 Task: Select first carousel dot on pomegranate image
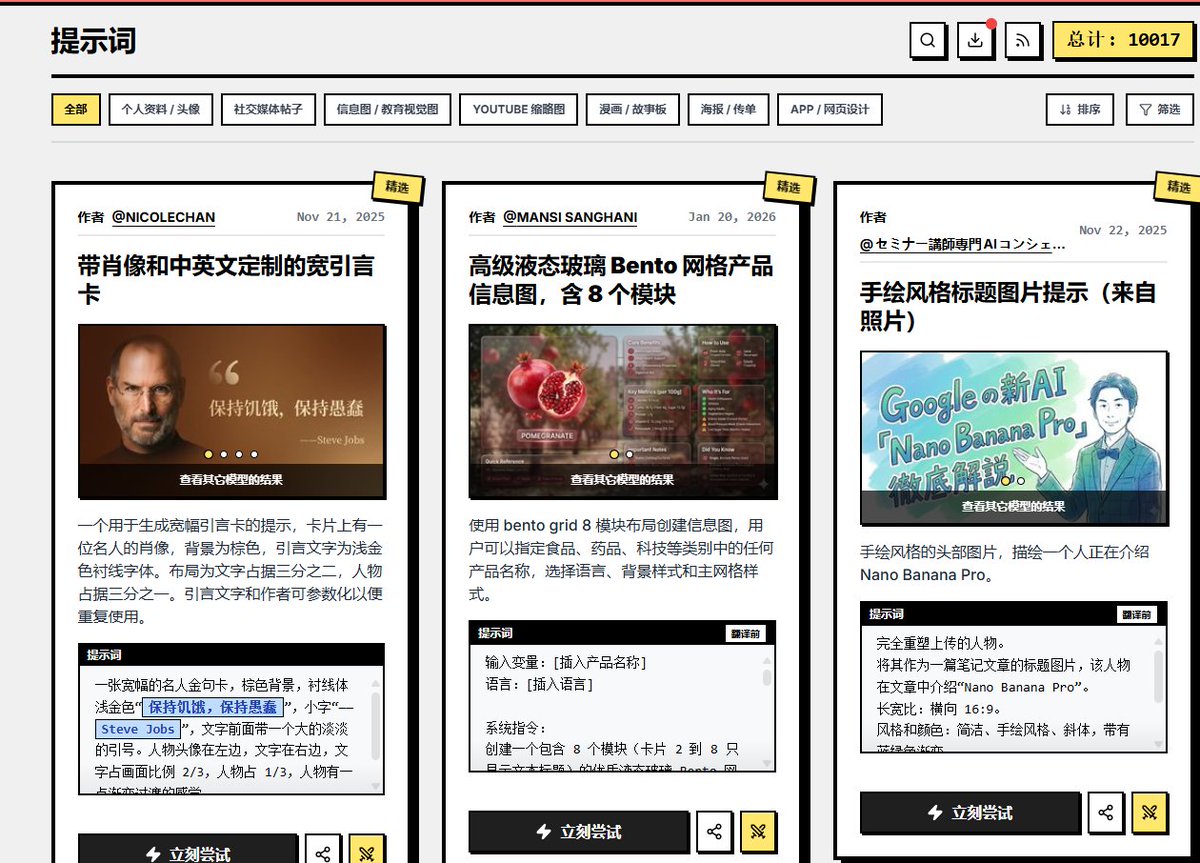(614, 454)
